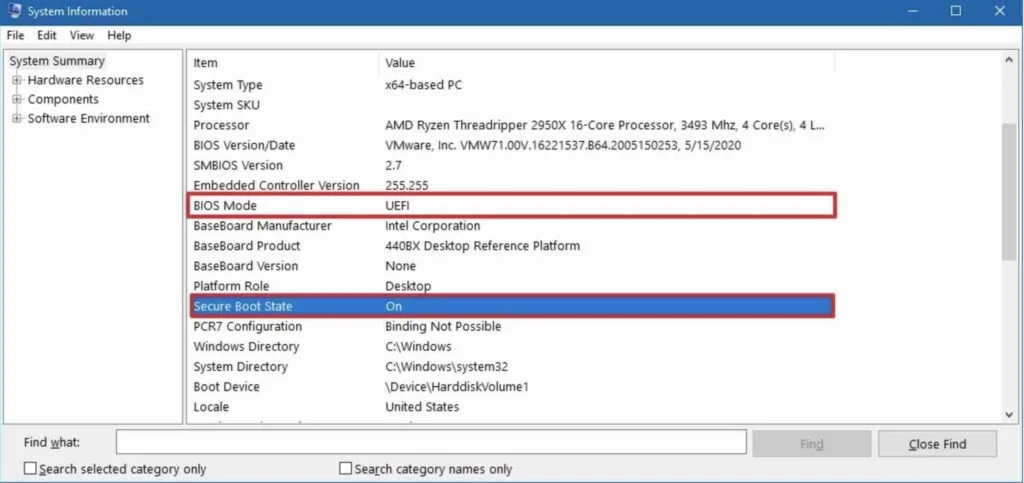This screenshot has width=1024, height=483.
Task: Open the View menu
Action: (x=82, y=35)
